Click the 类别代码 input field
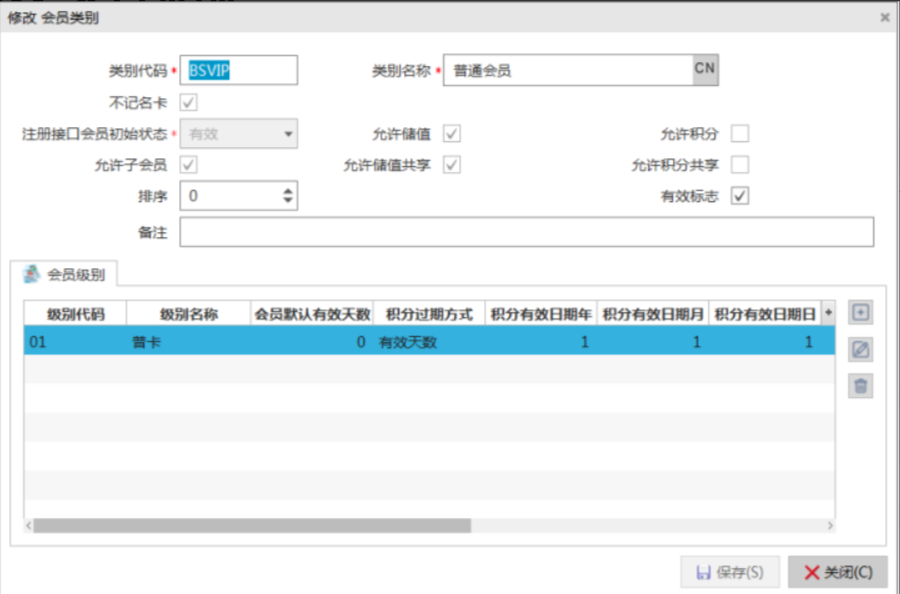Image resolution: width=900 pixels, height=594 pixels. [x=239, y=71]
